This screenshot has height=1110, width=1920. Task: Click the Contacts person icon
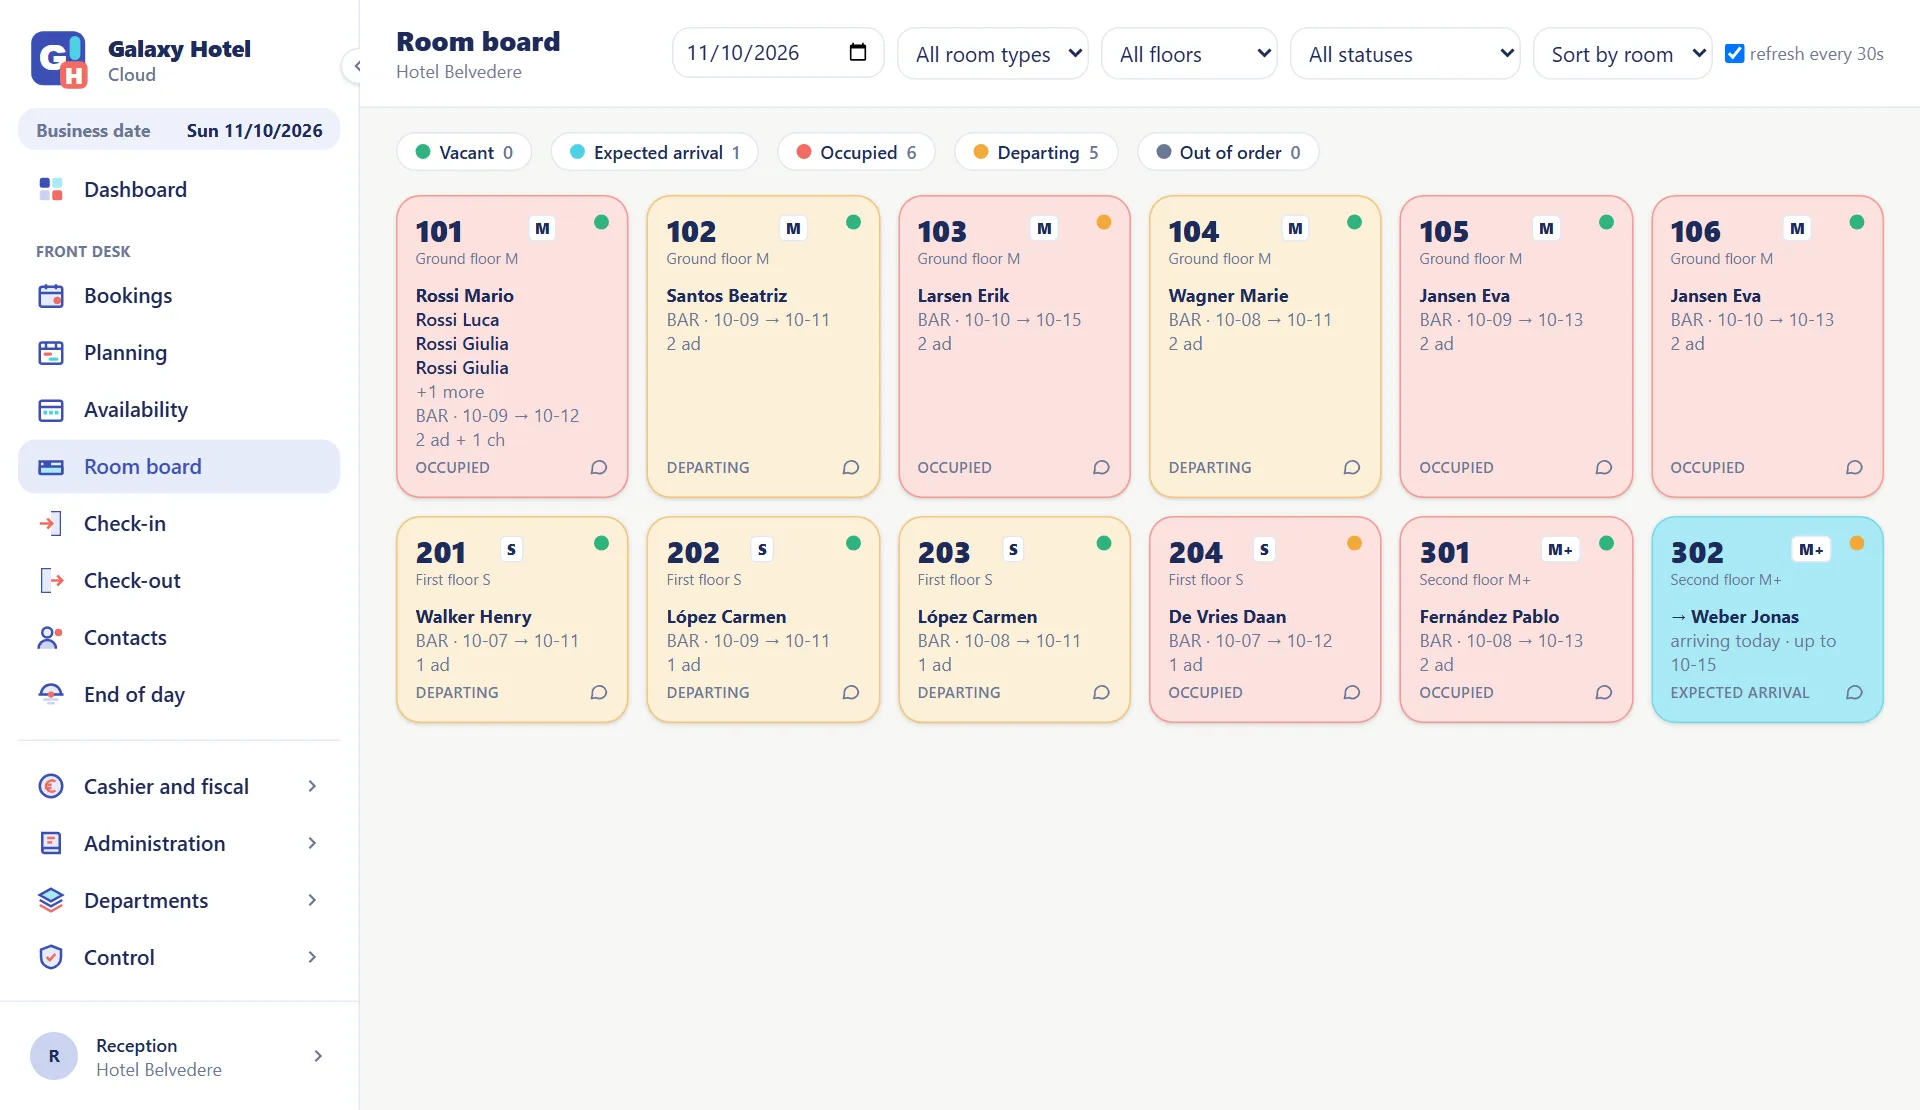pos(51,638)
